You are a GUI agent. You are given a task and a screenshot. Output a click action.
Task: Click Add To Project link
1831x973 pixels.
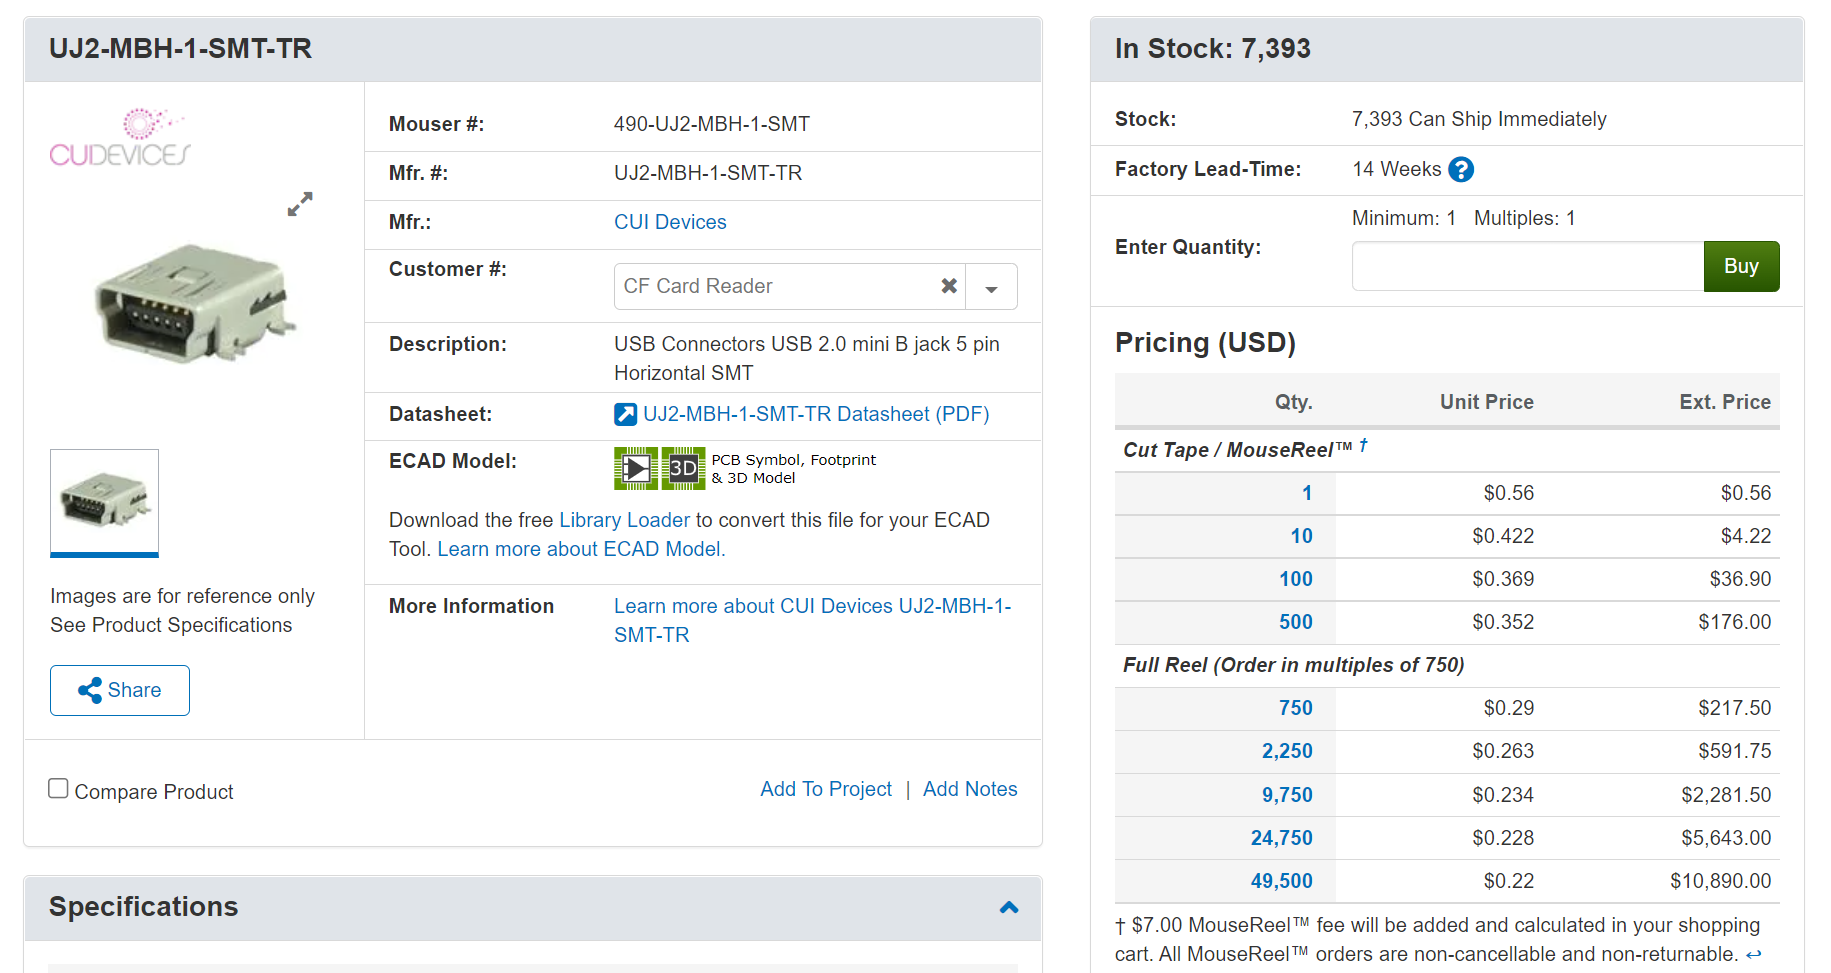pos(826,789)
